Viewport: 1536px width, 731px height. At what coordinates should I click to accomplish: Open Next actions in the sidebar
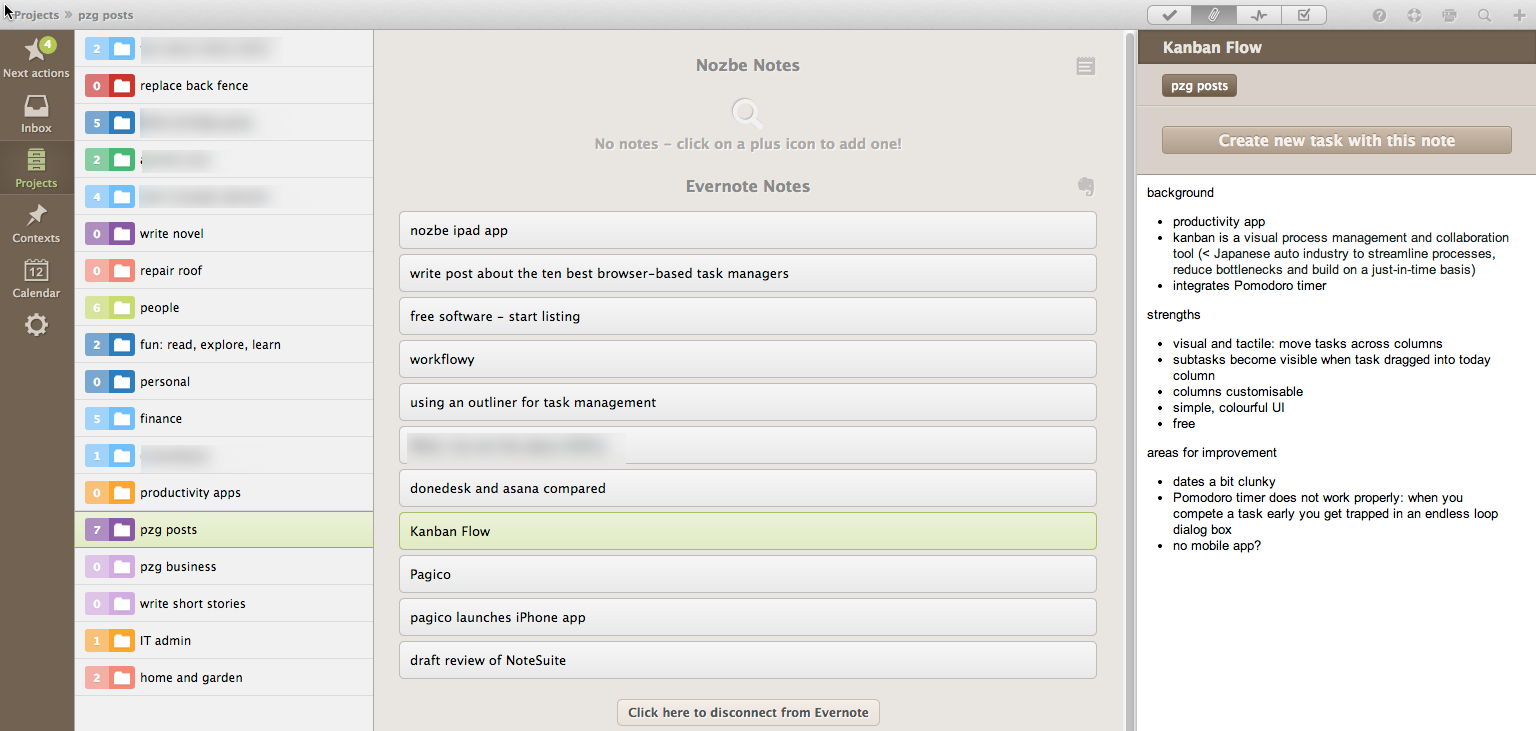[36, 58]
